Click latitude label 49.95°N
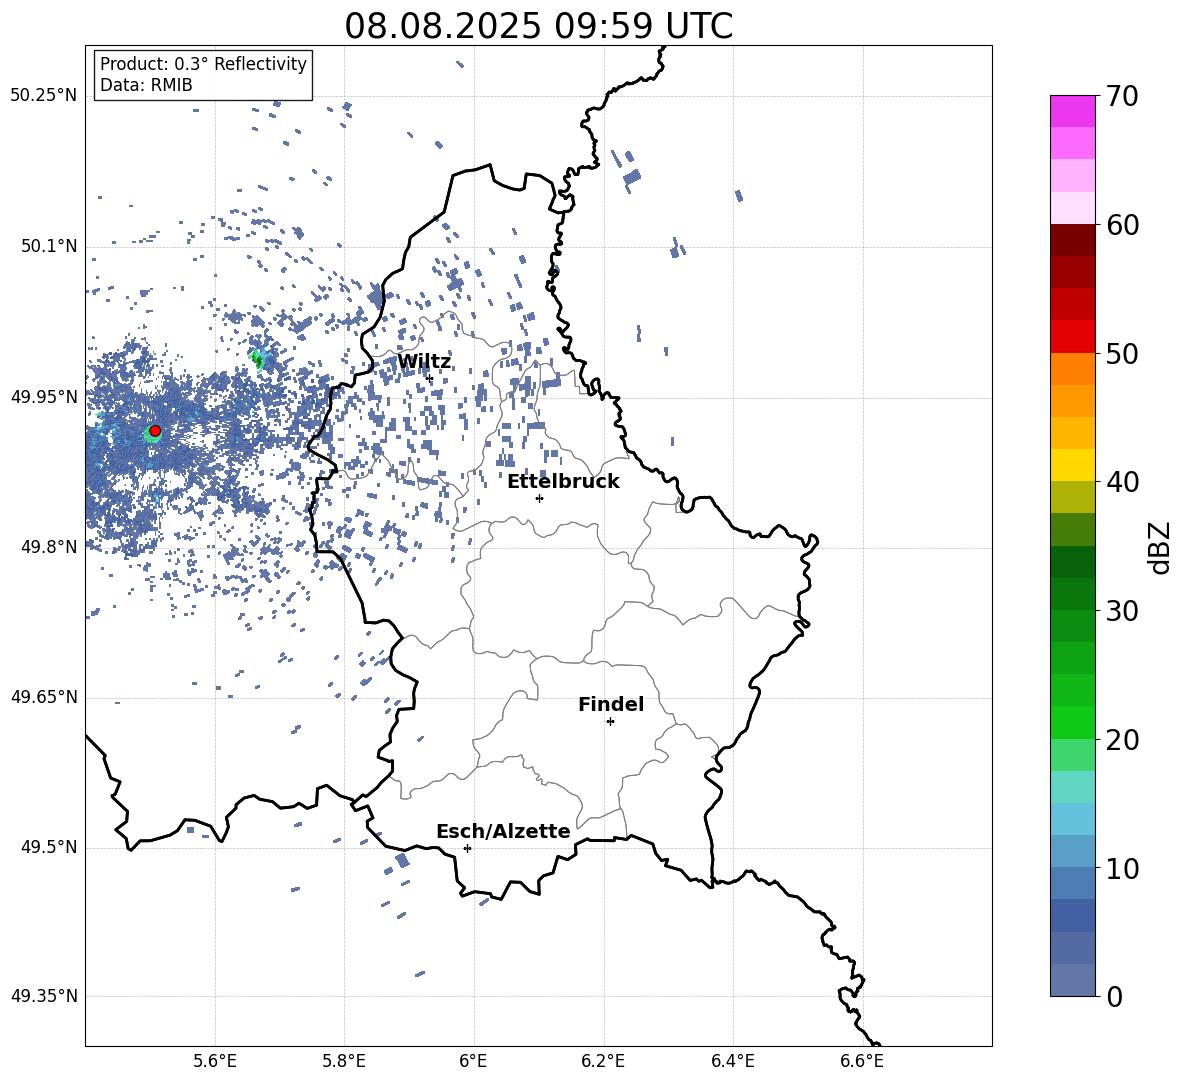1184x1081 pixels. click(44, 397)
